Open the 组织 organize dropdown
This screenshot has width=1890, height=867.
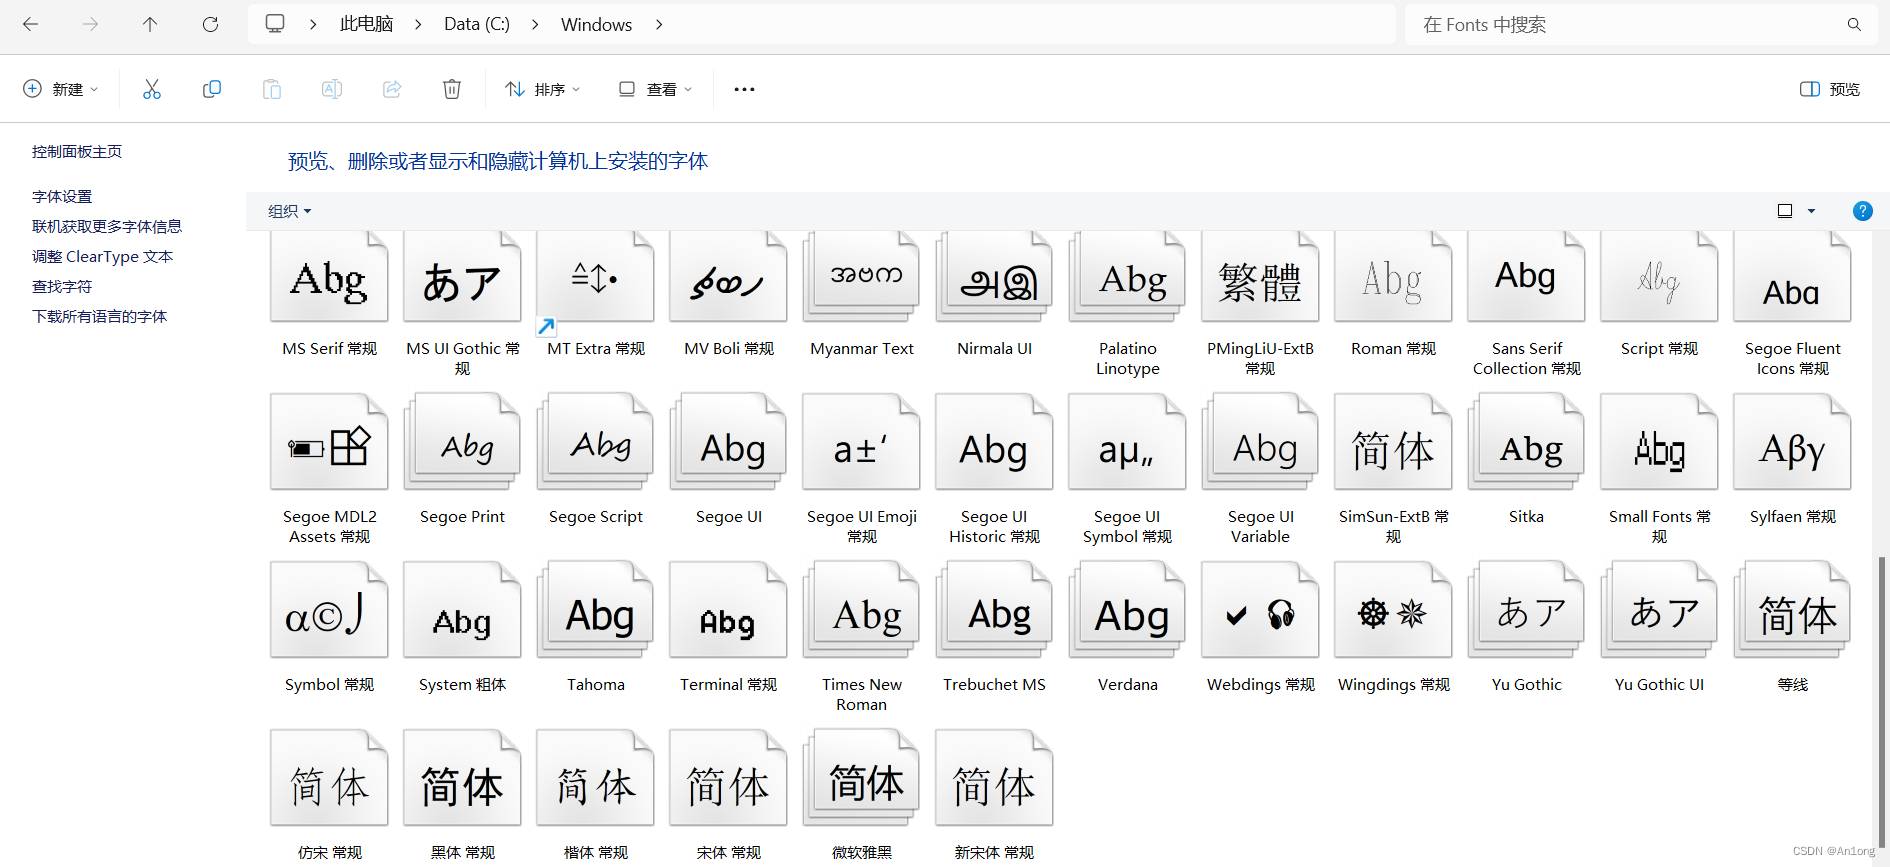290,211
